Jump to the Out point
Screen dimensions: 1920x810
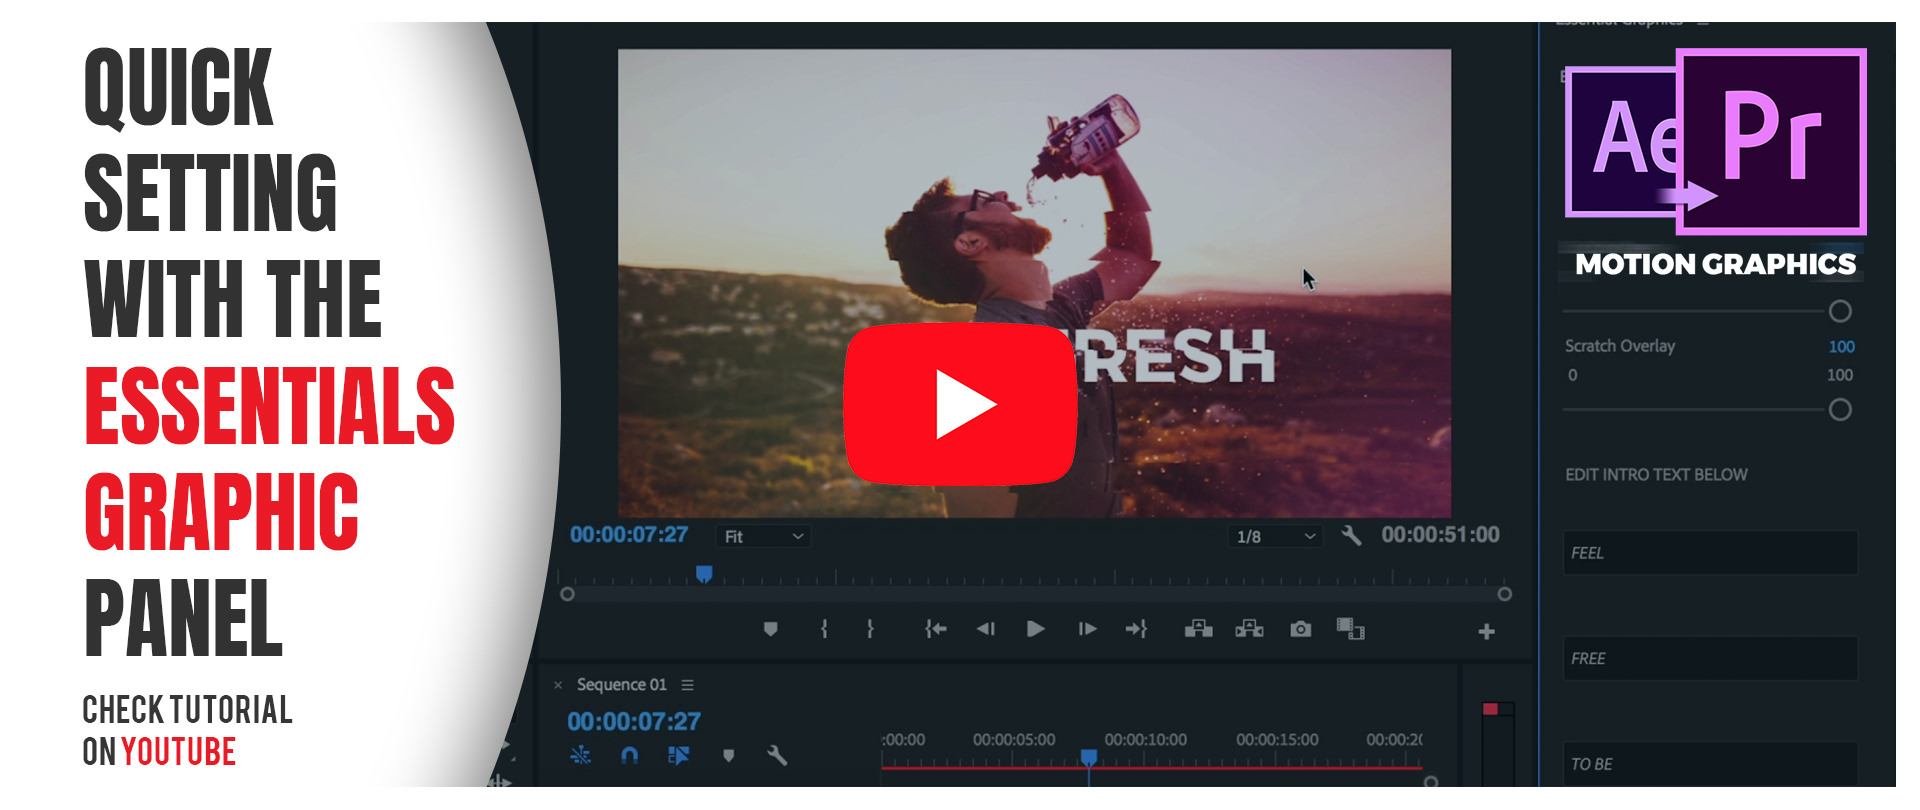click(1137, 629)
